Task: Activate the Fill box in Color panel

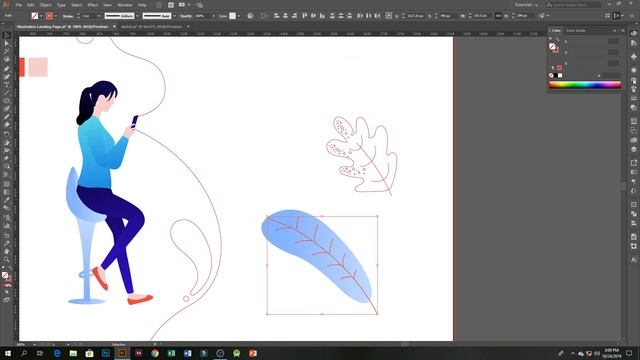Action: (552, 47)
